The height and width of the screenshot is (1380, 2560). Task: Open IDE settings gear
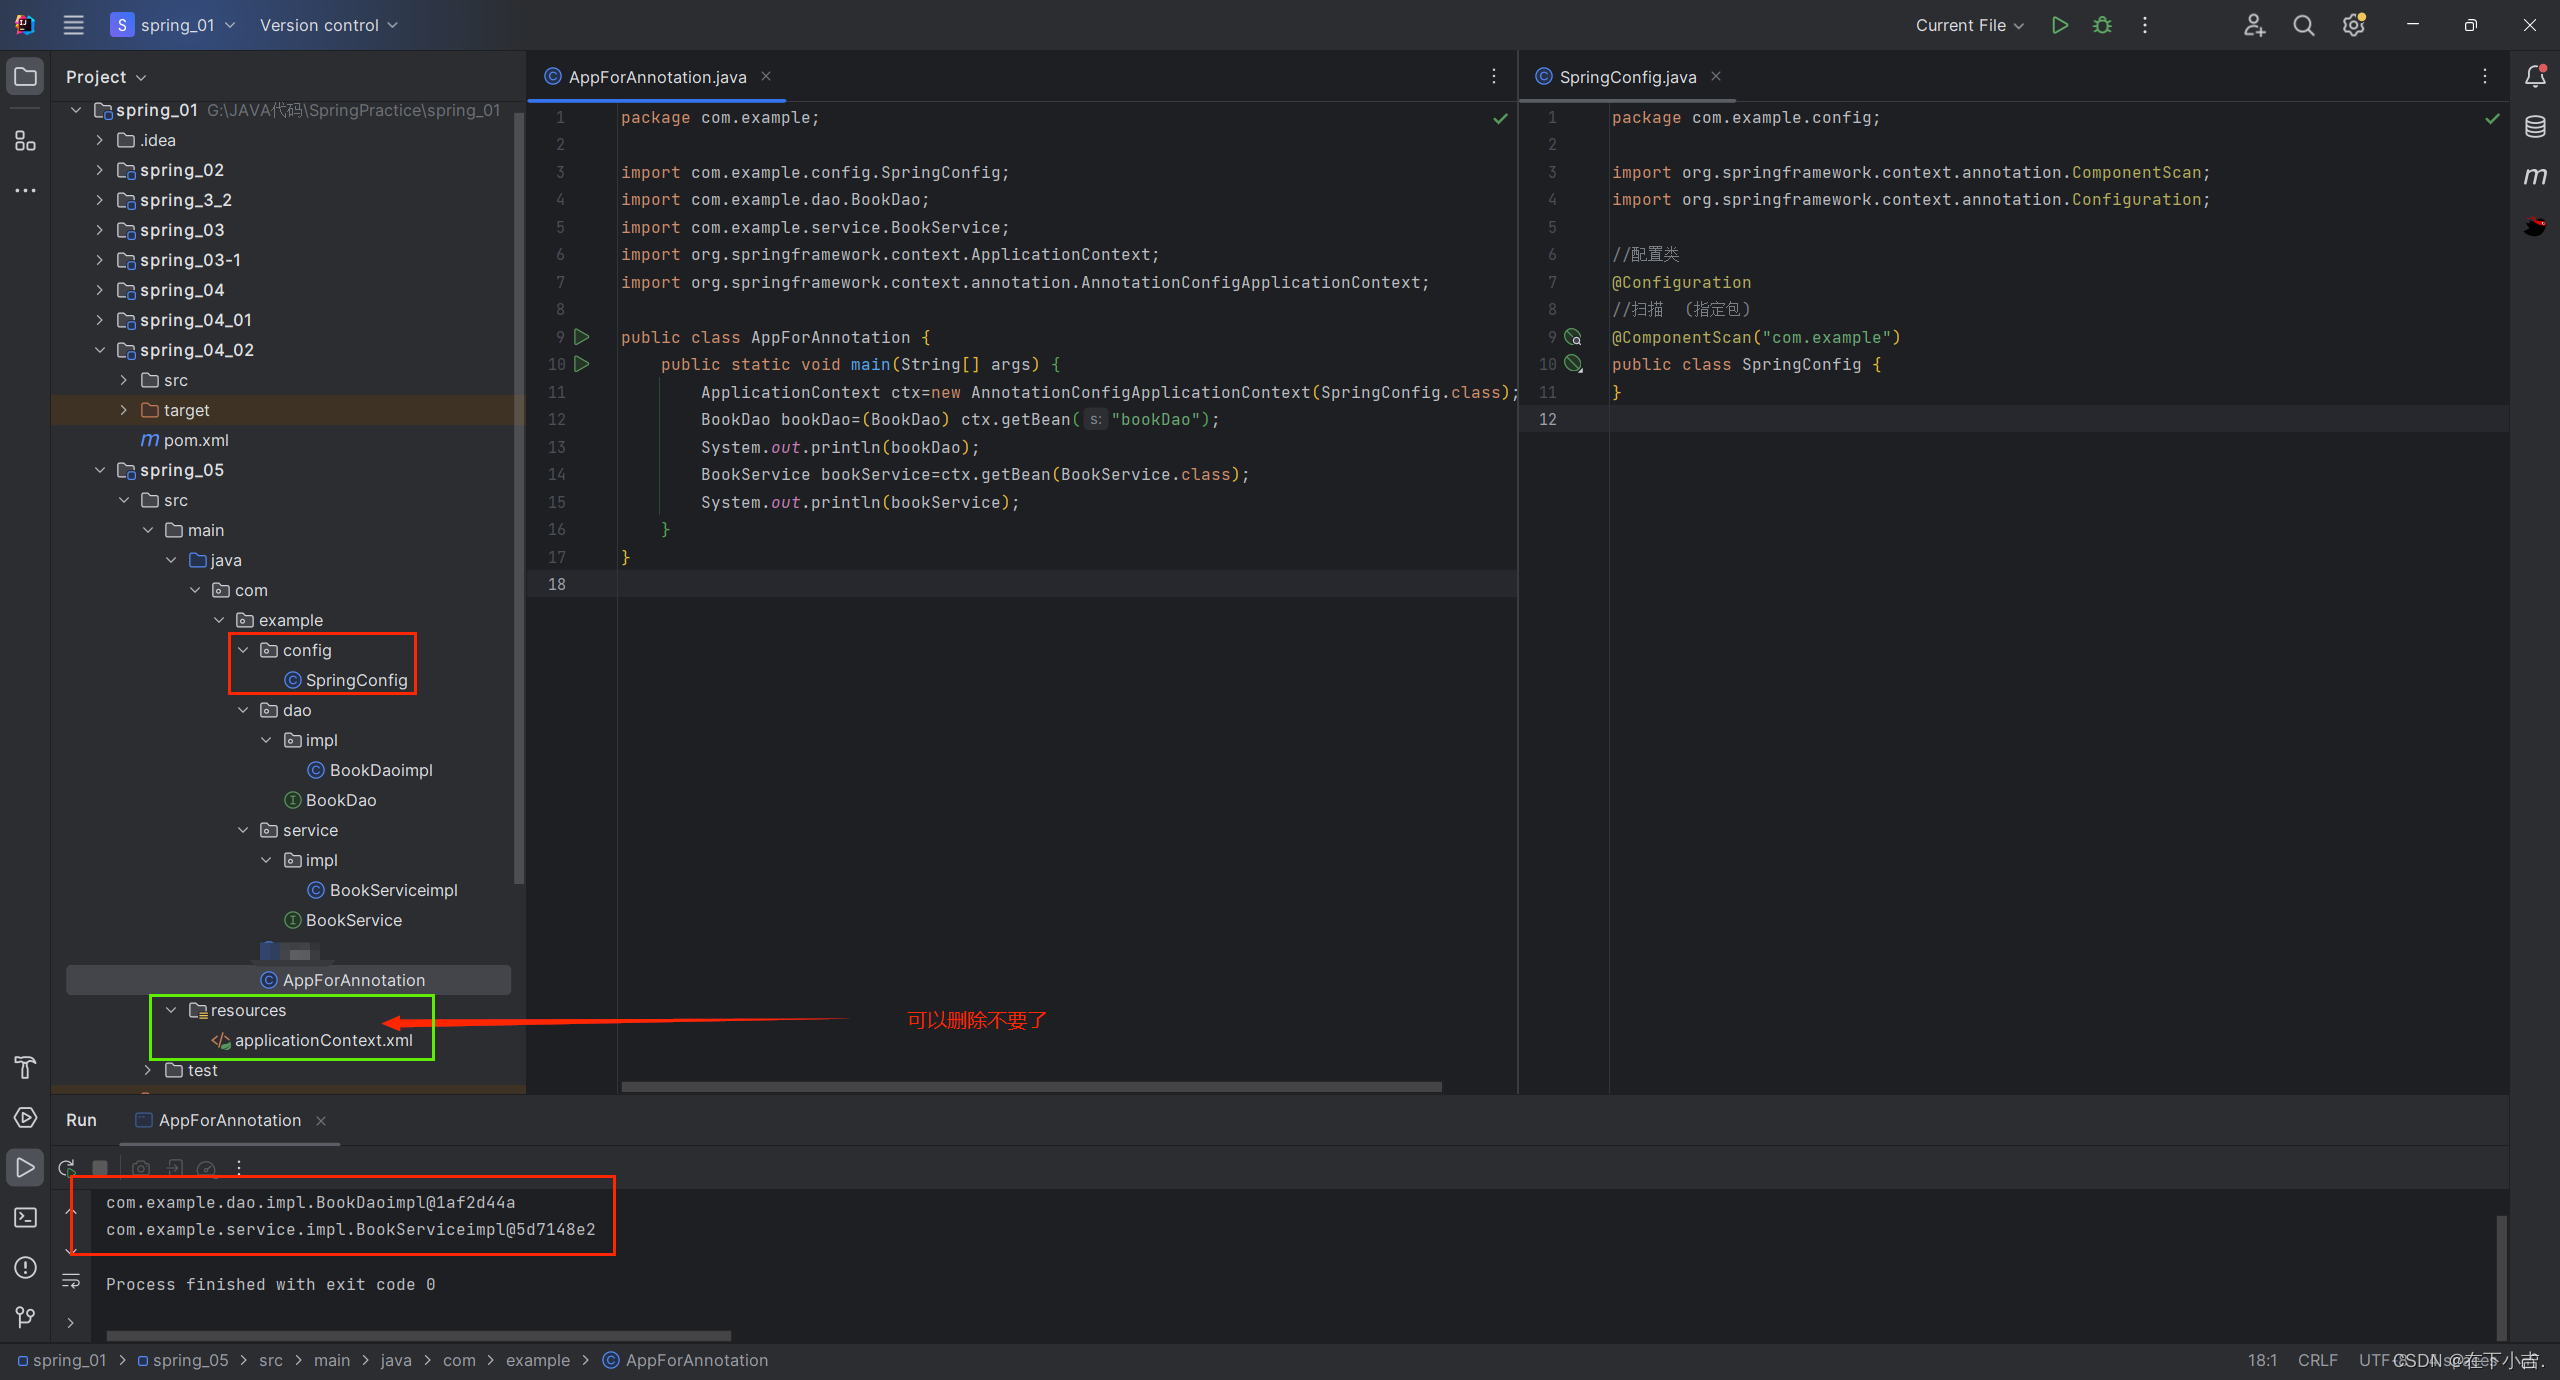coord(2353,25)
